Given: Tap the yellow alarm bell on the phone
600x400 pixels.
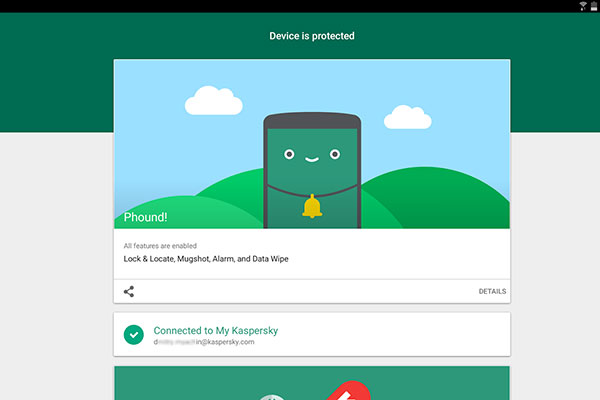Looking at the screenshot, I should pos(312,206).
